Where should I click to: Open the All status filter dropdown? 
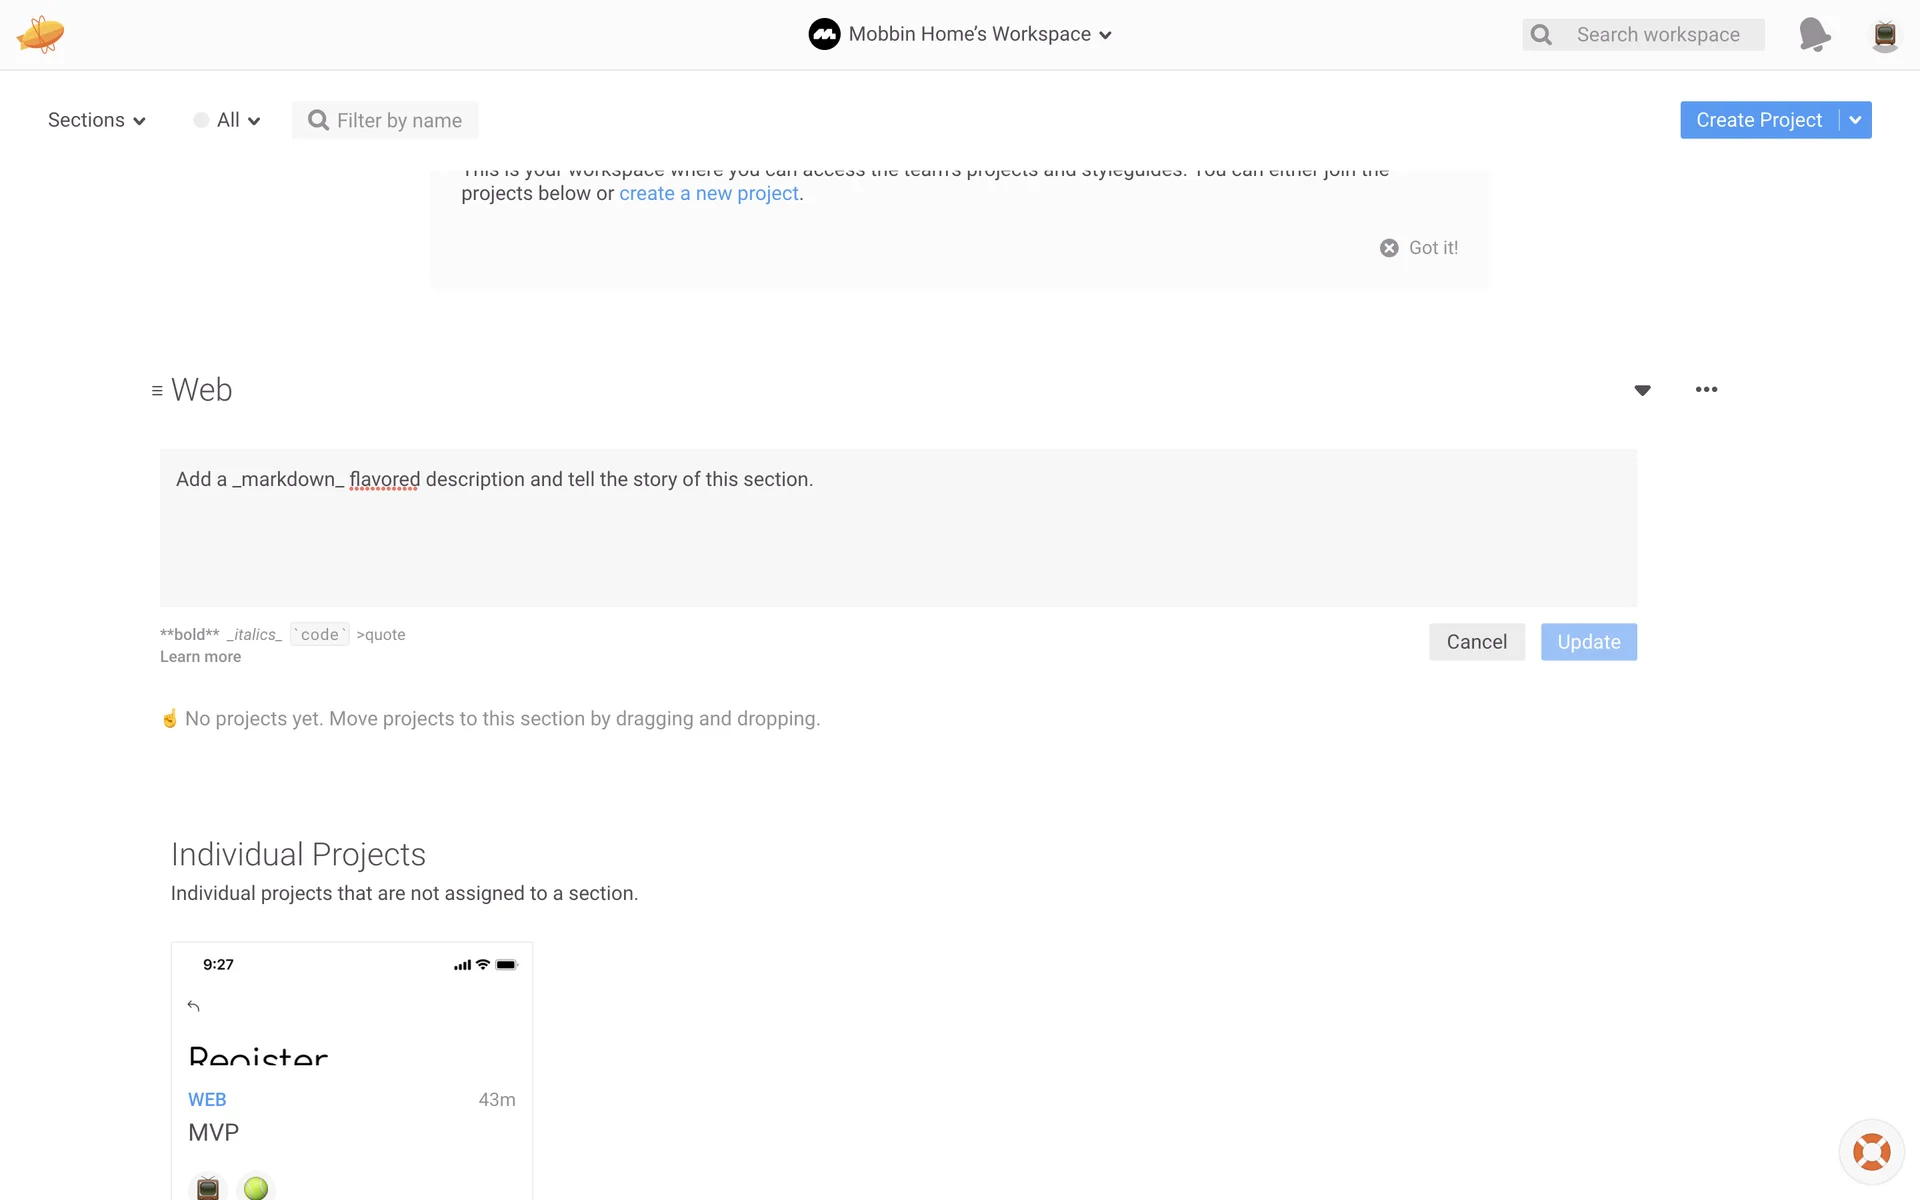(x=228, y=120)
